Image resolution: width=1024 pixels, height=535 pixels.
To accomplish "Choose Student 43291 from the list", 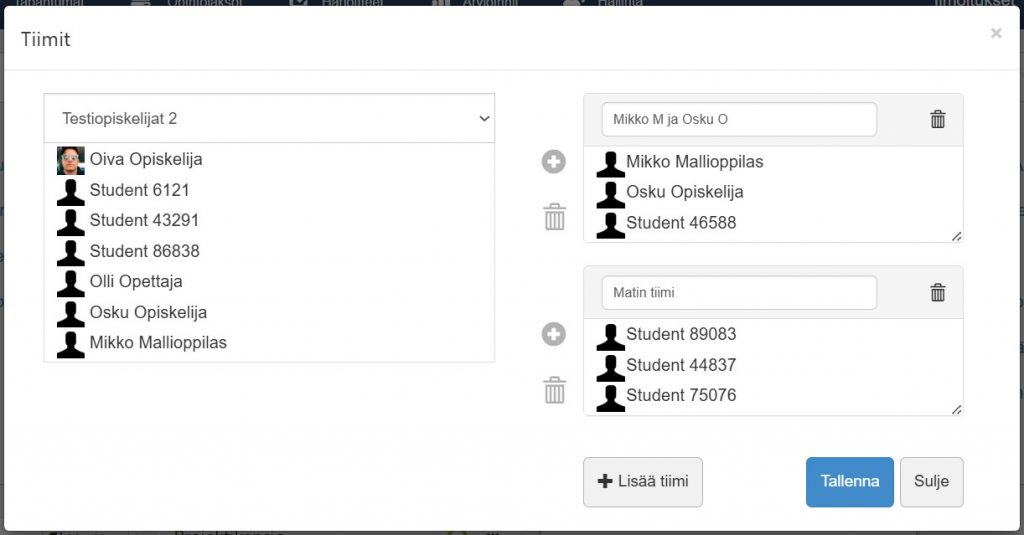I will 144,221.
